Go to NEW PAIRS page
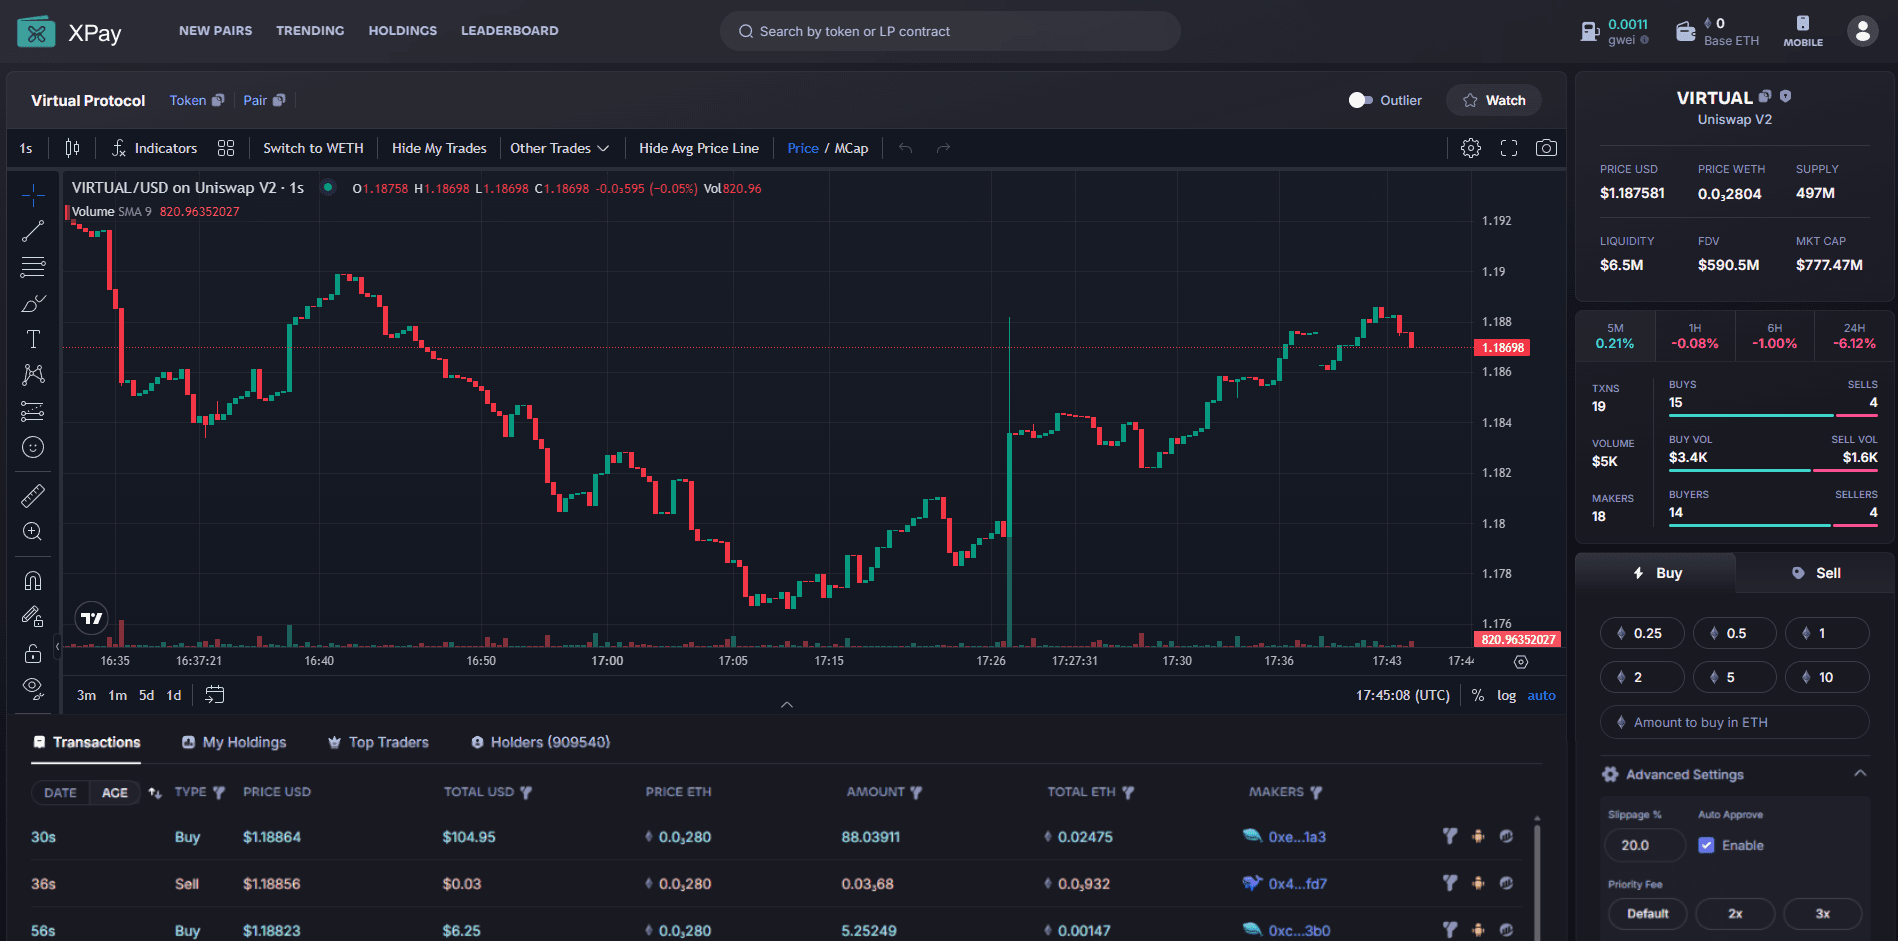1898x941 pixels. point(215,31)
